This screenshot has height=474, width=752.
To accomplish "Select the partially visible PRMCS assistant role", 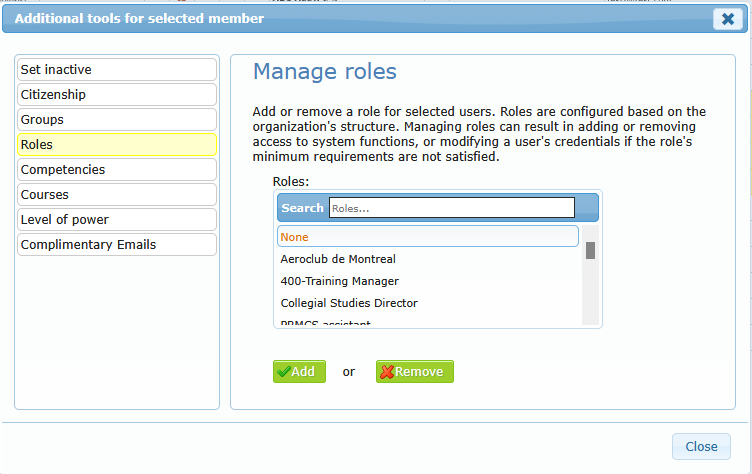I will (326, 323).
